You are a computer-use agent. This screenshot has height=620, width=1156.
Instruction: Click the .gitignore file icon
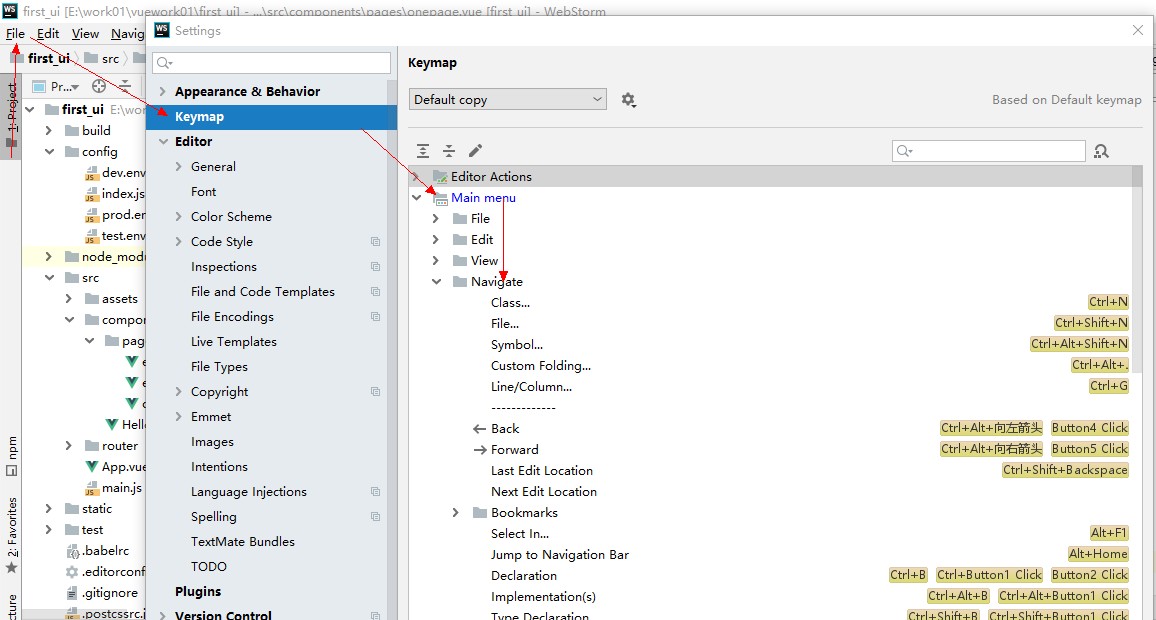coord(72,593)
